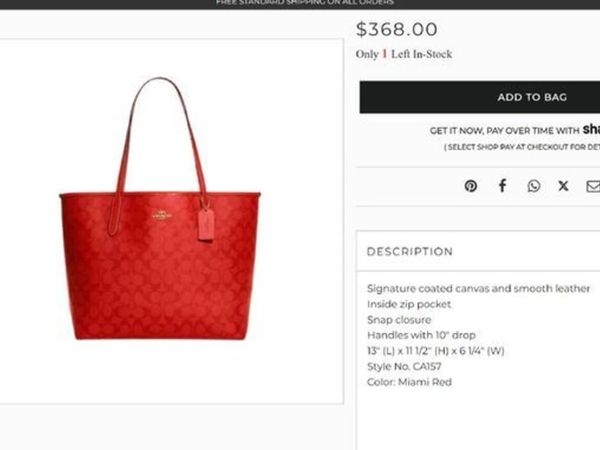Viewport: 600px width, 450px height.
Task: Share the product by email icon
Action: 593,186
